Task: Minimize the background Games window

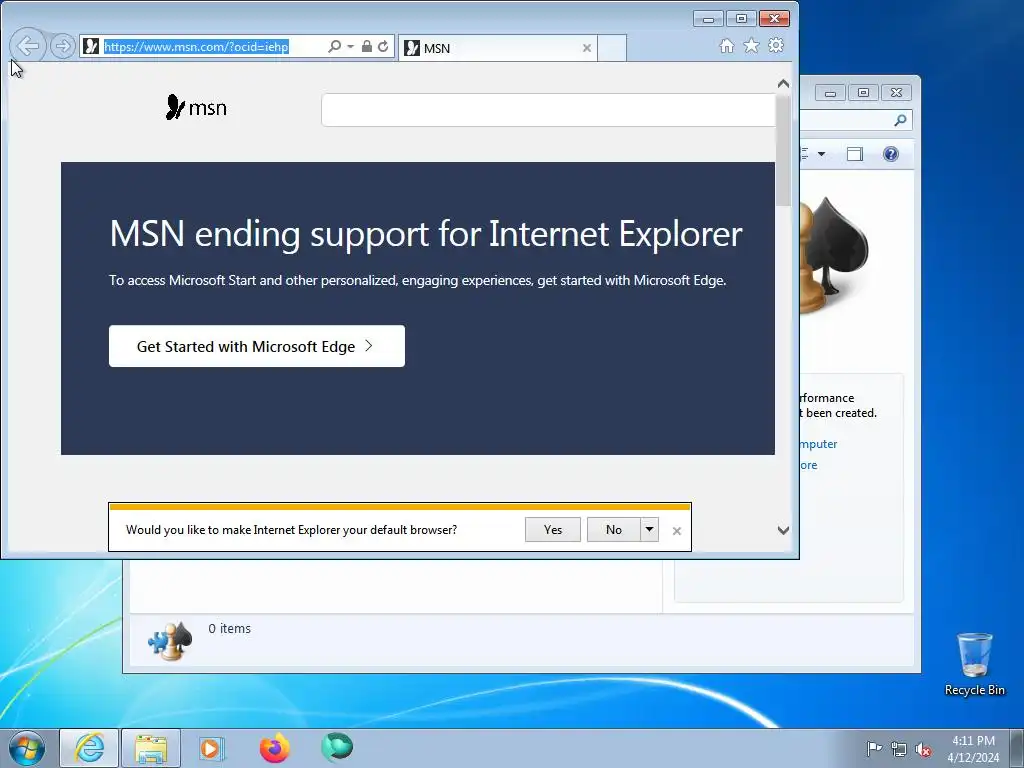Action: (830, 93)
